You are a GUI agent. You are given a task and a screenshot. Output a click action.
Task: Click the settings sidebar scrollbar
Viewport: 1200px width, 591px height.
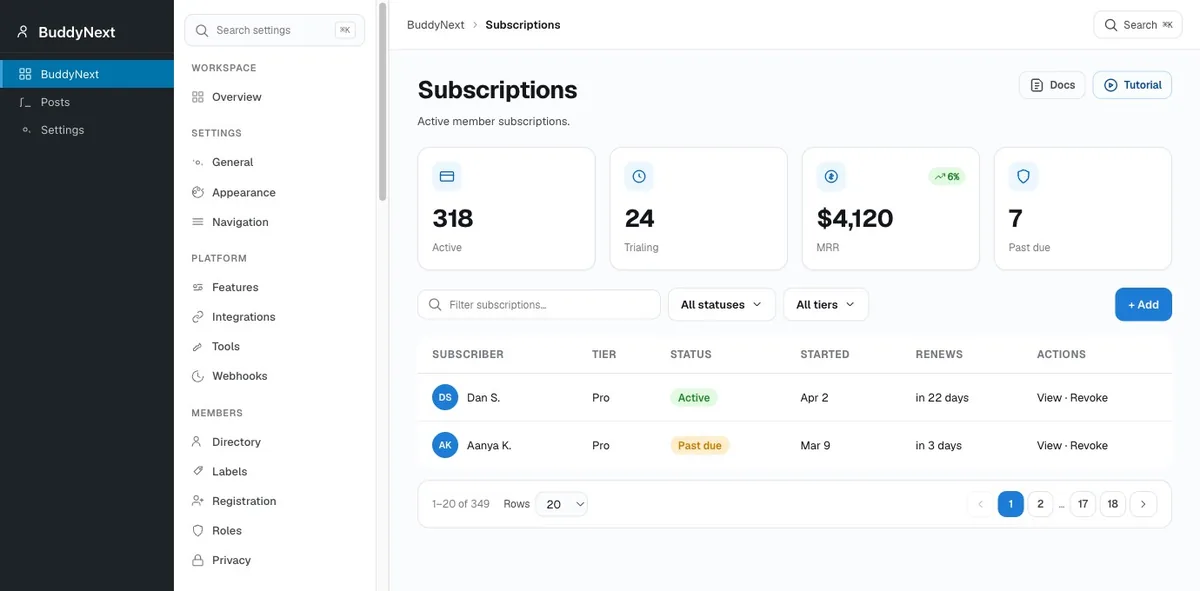pos(382,100)
